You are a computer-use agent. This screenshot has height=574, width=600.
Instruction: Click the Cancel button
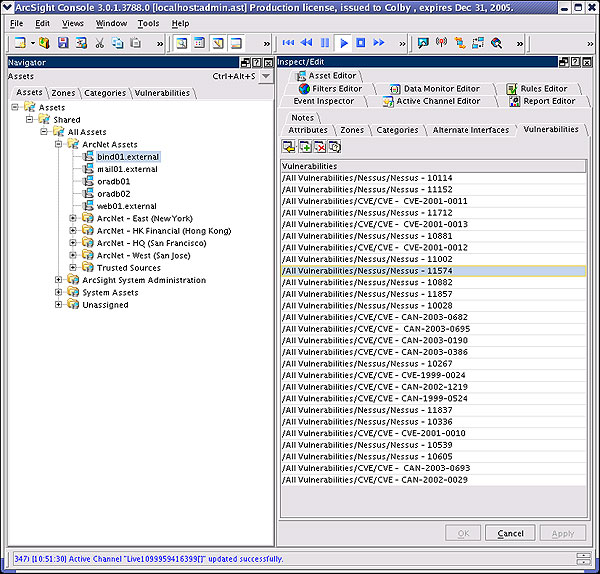pyautogui.click(x=510, y=533)
